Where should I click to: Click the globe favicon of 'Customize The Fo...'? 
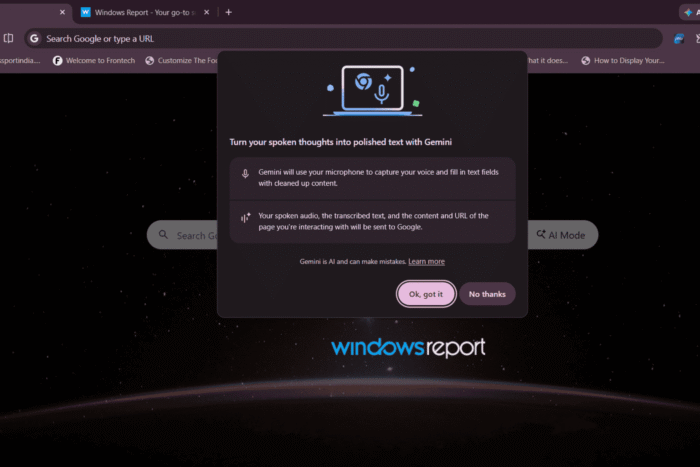pos(150,61)
